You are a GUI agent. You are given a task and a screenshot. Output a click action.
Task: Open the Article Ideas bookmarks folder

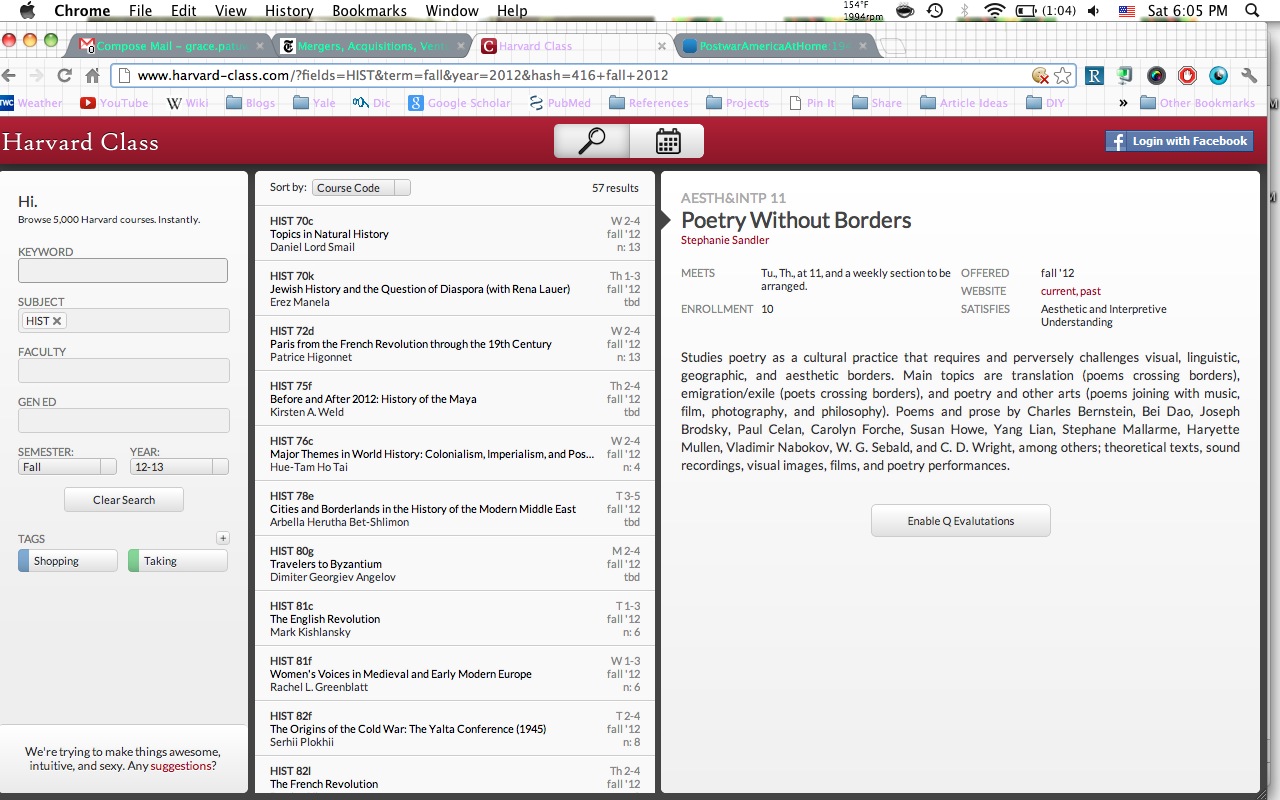[964, 103]
